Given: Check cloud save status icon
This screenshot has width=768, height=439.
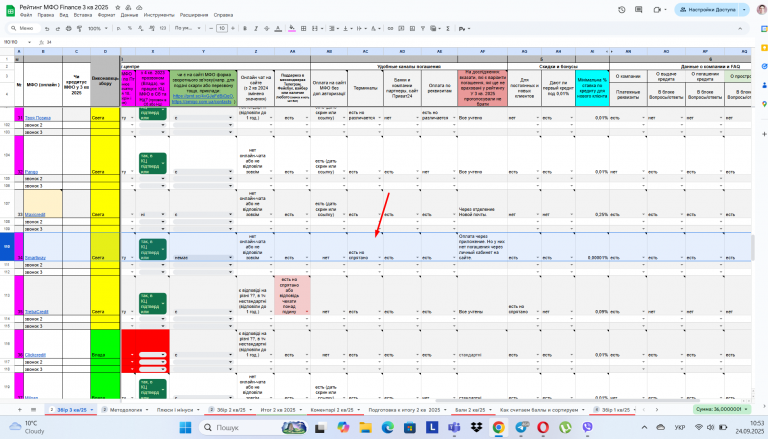Looking at the screenshot, I should (139, 8).
